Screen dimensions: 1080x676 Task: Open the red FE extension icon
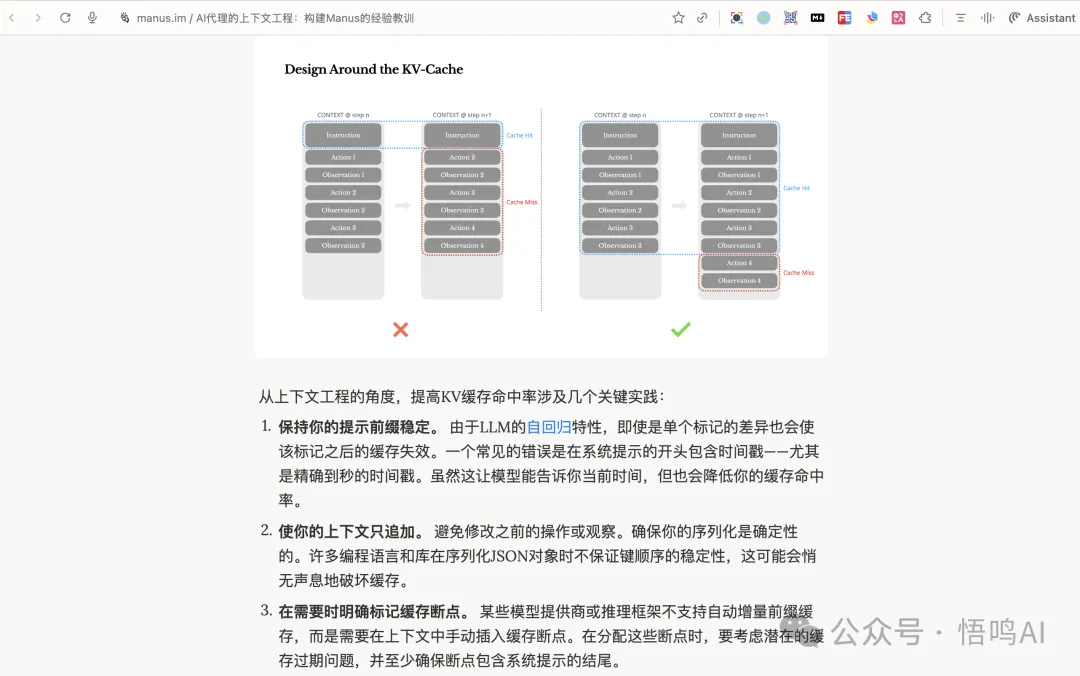844,18
